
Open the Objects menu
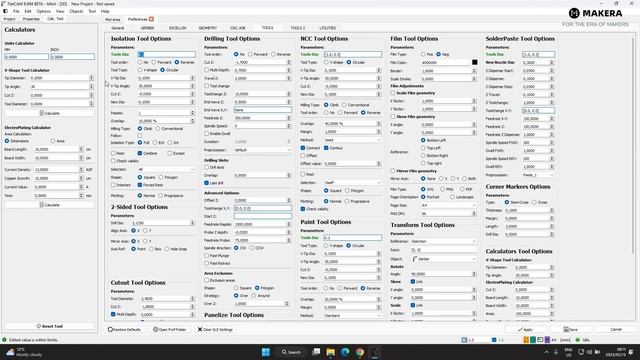point(76,11)
